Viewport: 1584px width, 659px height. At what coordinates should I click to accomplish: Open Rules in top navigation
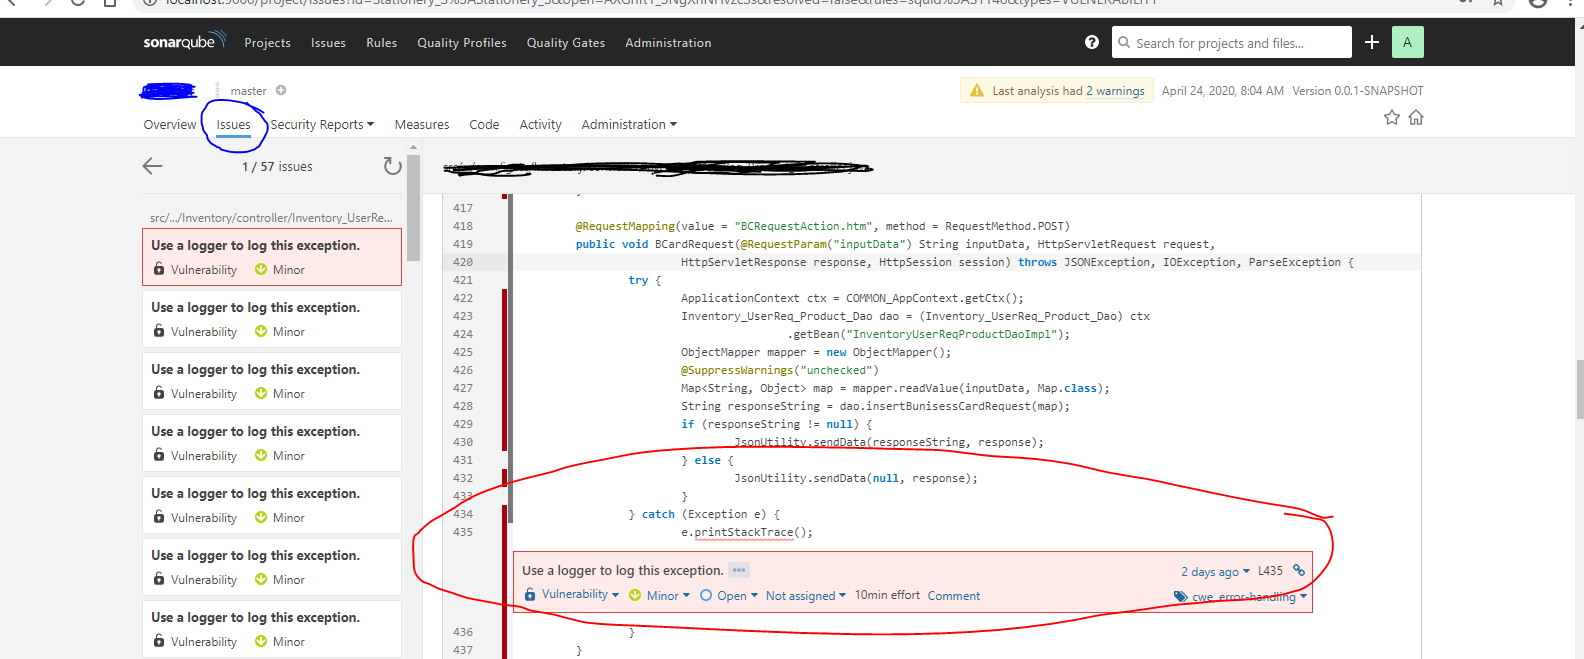click(x=381, y=43)
